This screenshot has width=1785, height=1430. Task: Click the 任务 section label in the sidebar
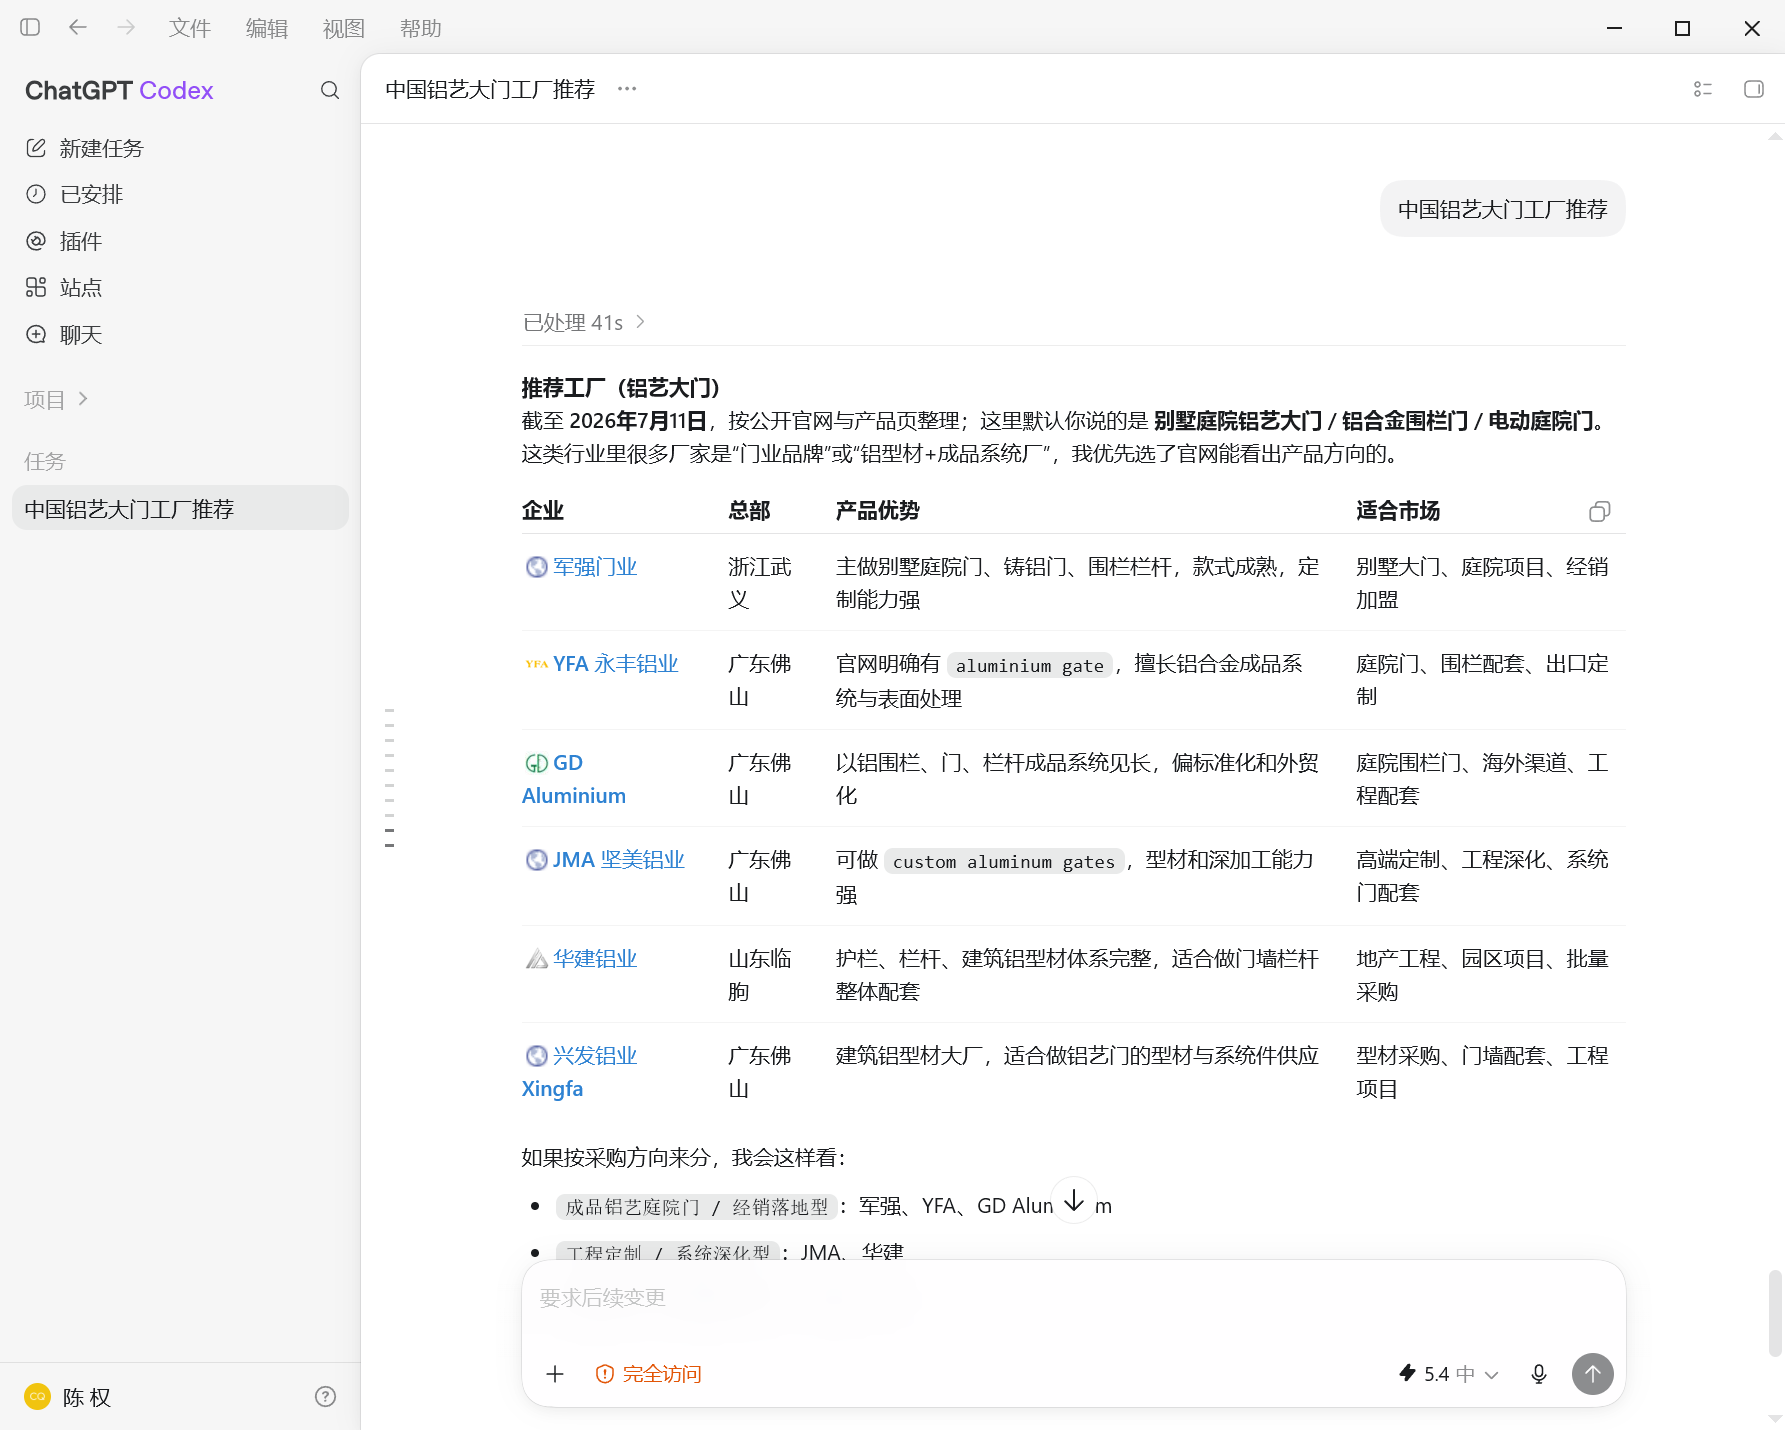pos(44,462)
